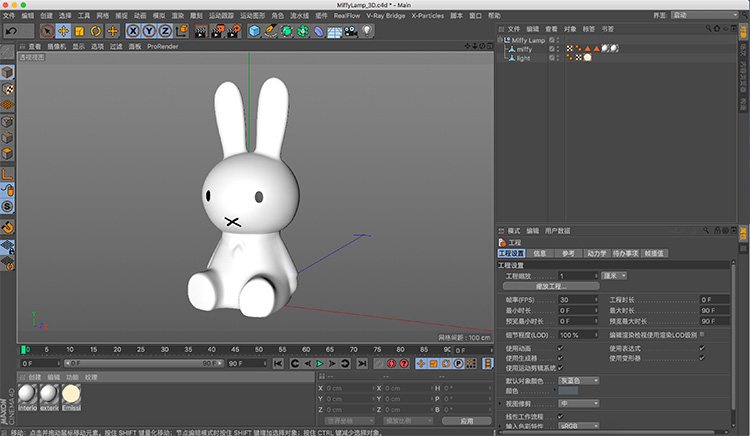
Task: Select the light object in Object Manager
Action: coord(523,58)
